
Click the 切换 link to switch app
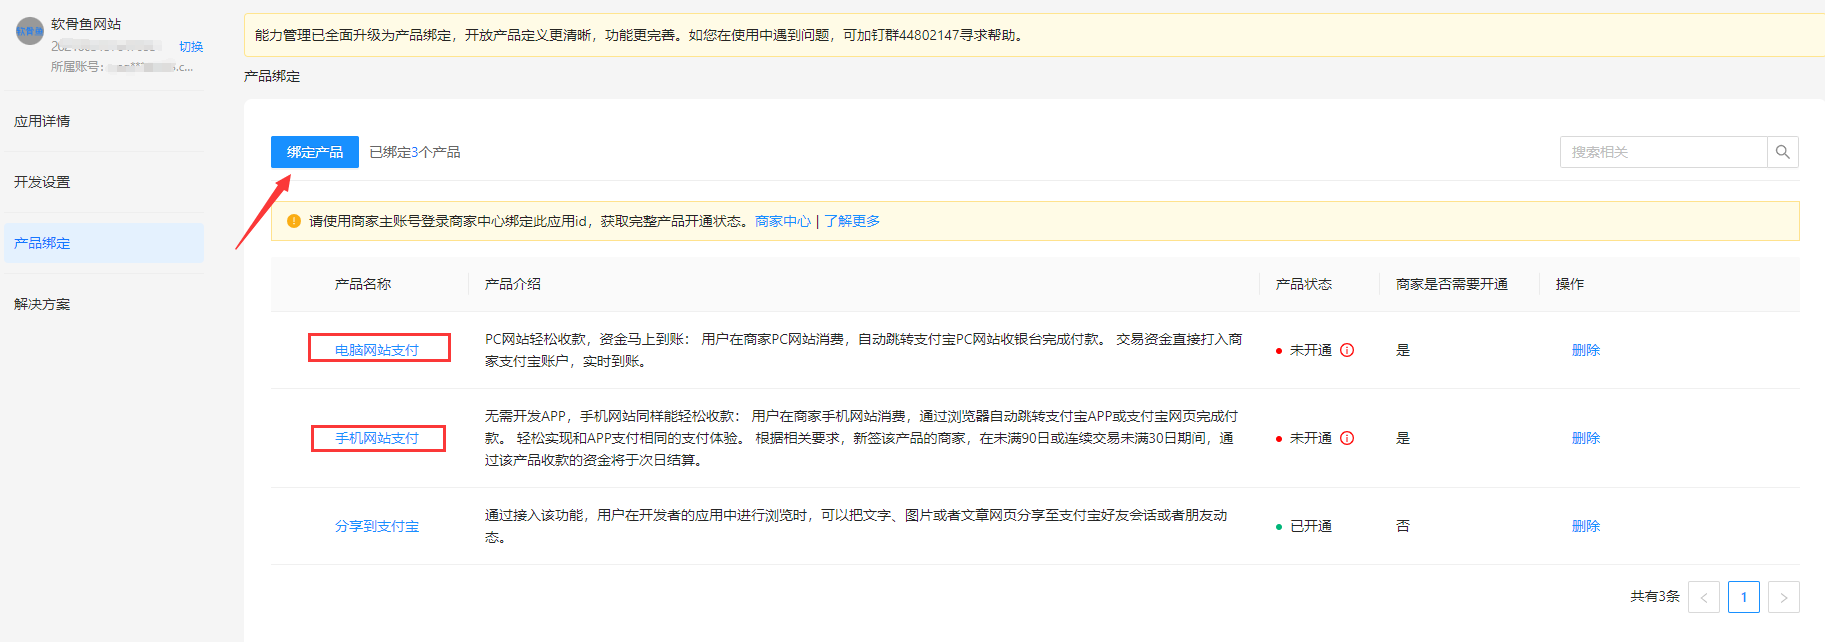click(x=191, y=47)
